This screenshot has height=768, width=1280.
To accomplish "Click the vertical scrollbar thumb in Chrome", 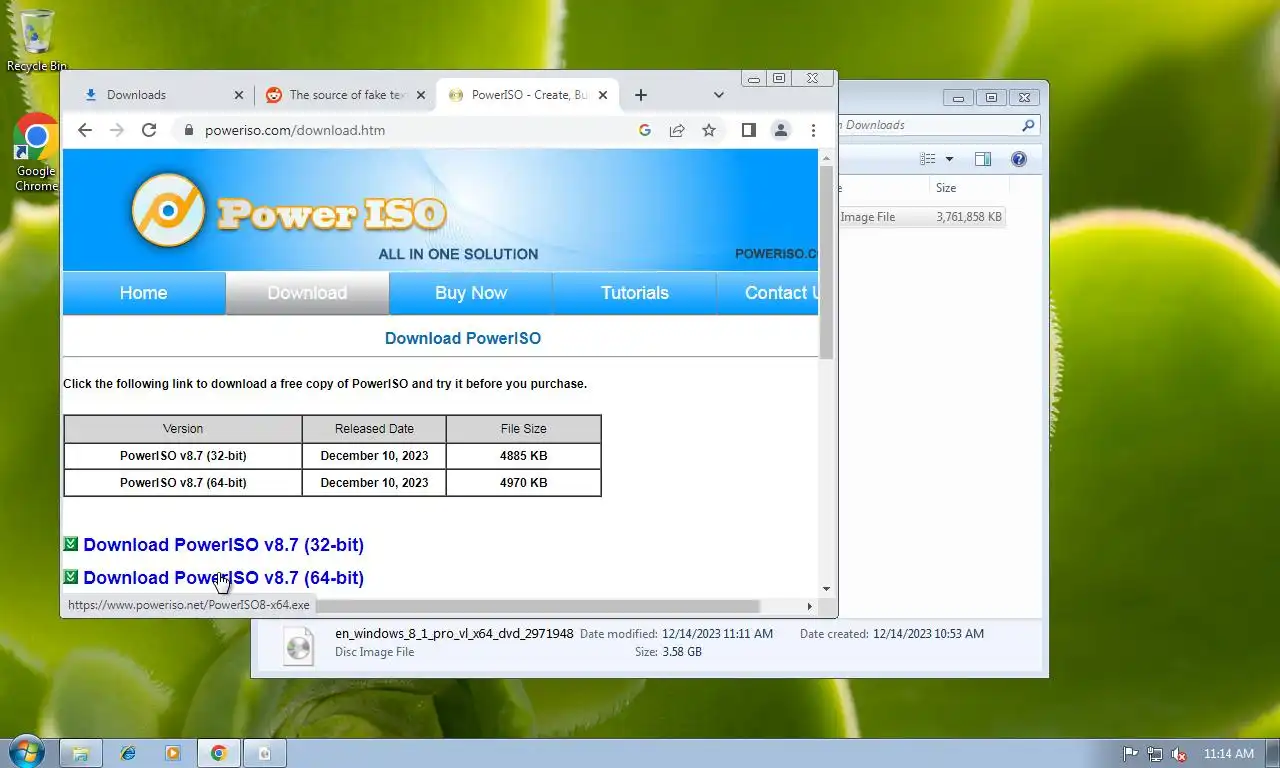I will coord(826,262).
